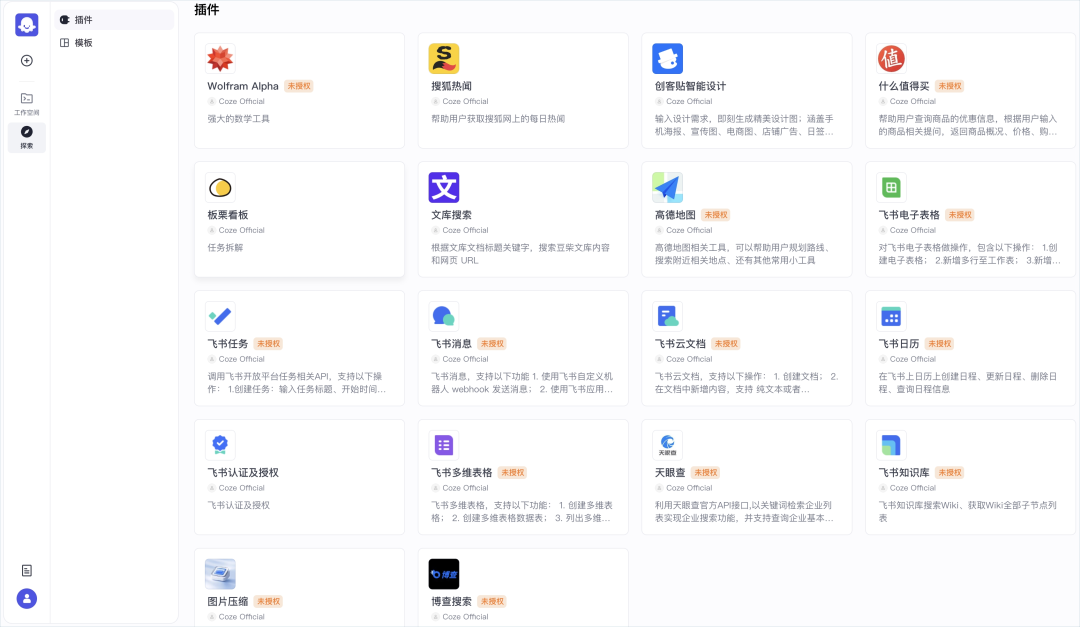This screenshot has width=1080, height=627.
Task: Click the 天眼查 plugin icon
Action: click(668, 445)
